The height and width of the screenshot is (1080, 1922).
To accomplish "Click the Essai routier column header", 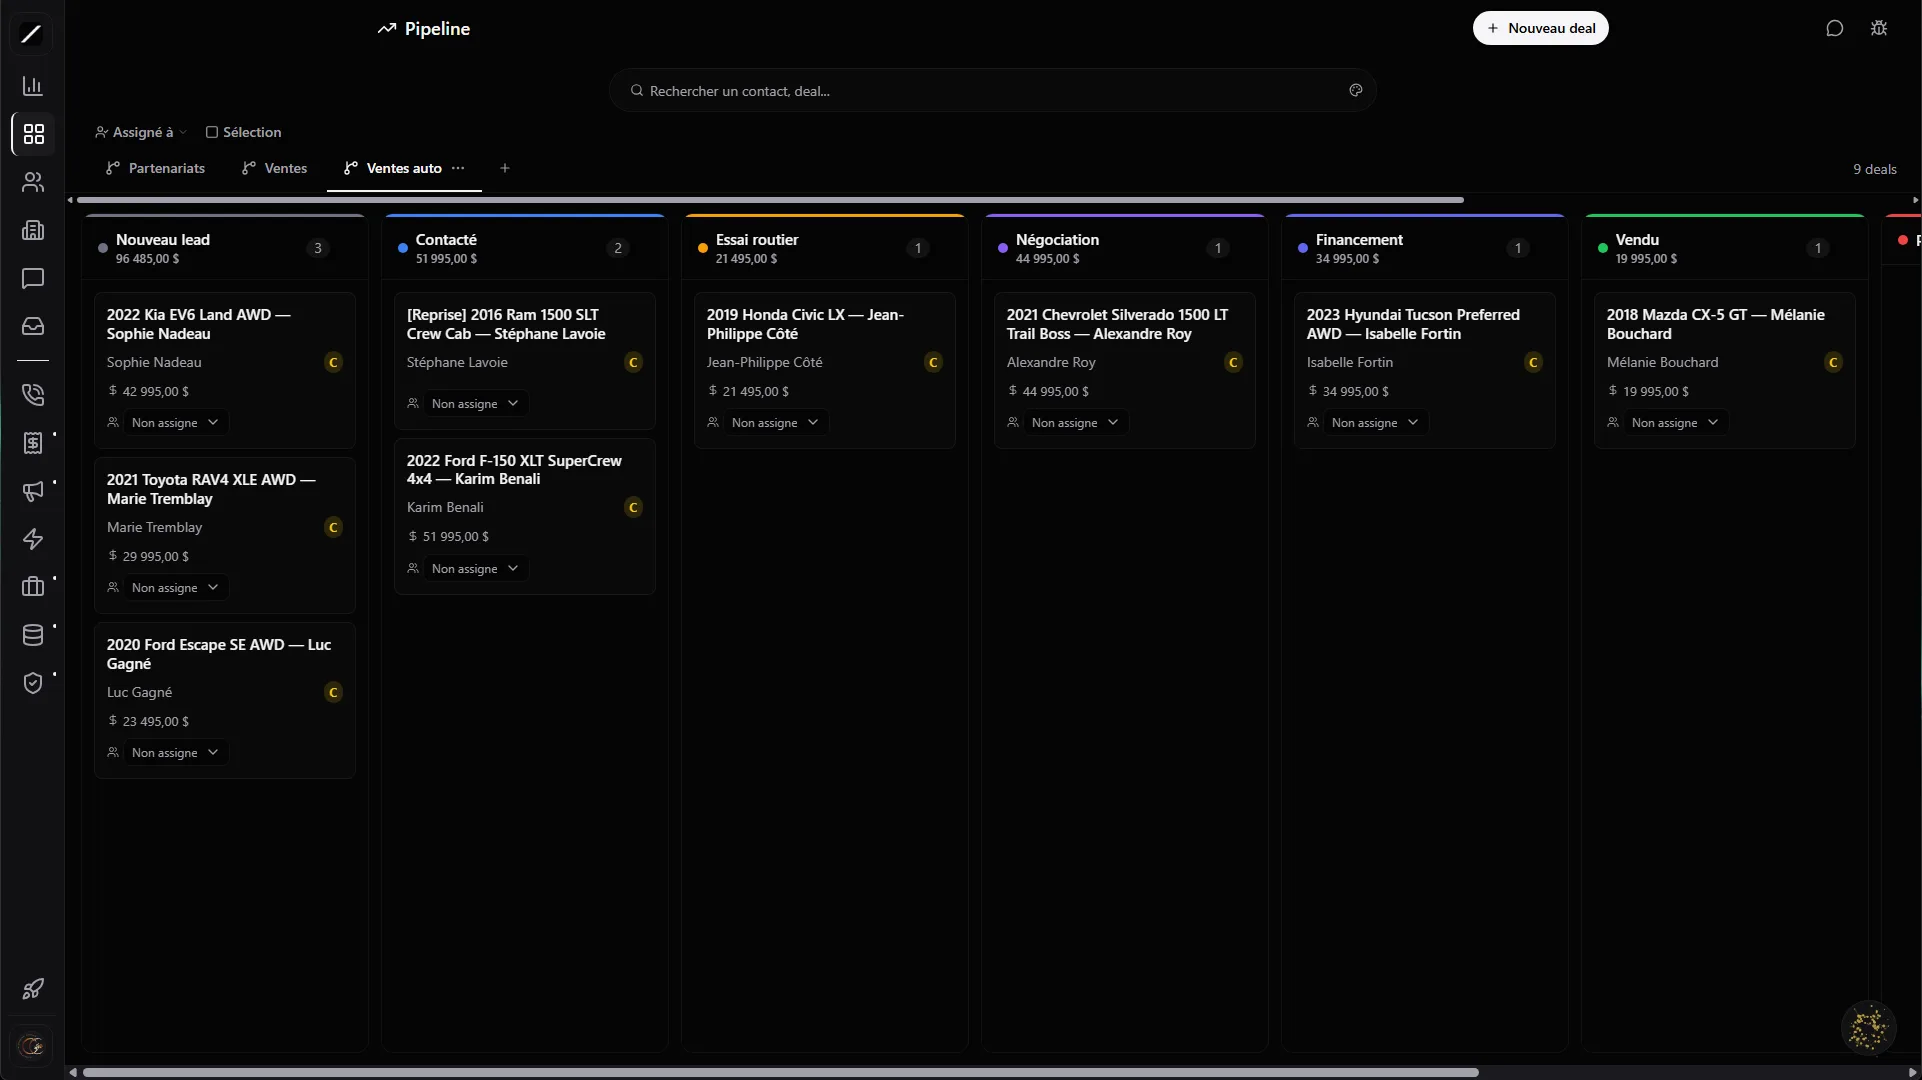I will pyautogui.click(x=825, y=248).
